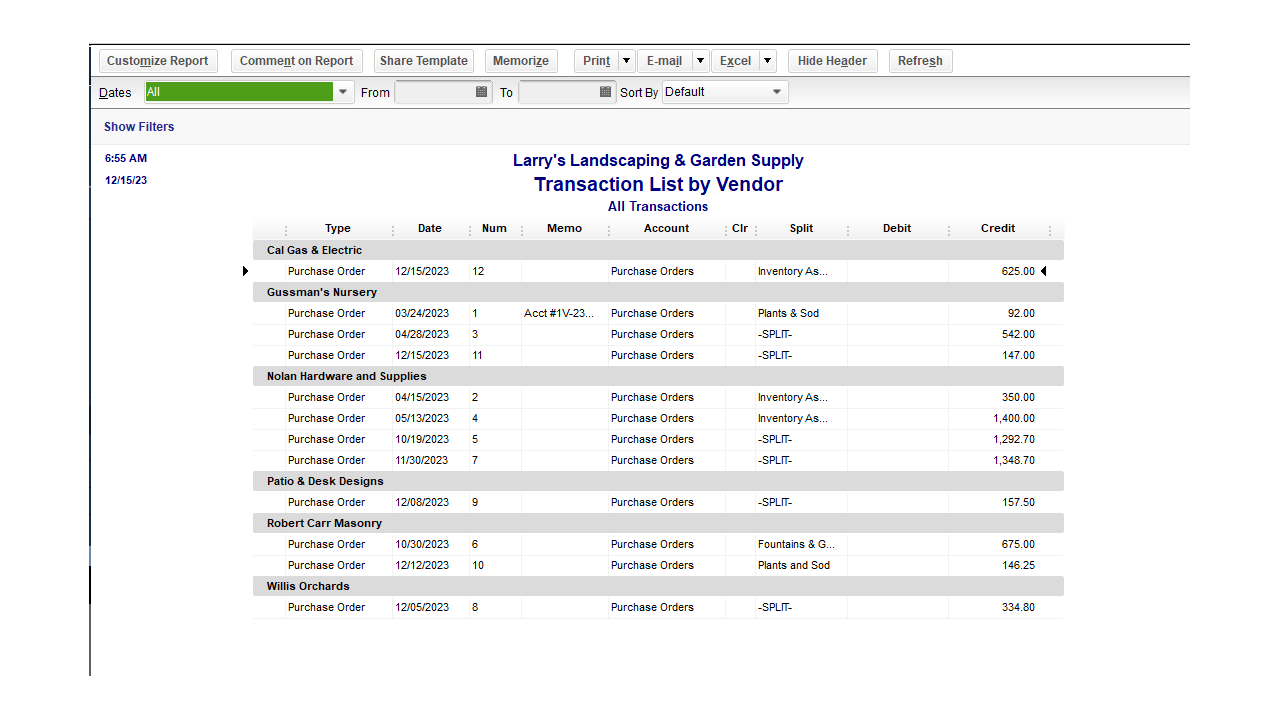
Task: Open the Dates filter combo box
Action: point(240,91)
